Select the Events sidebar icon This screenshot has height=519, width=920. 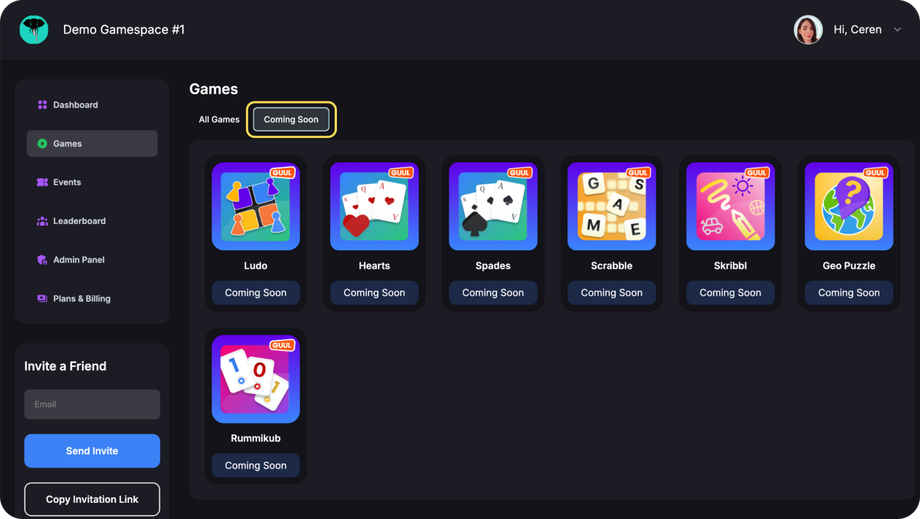pyautogui.click(x=42, y=182)
